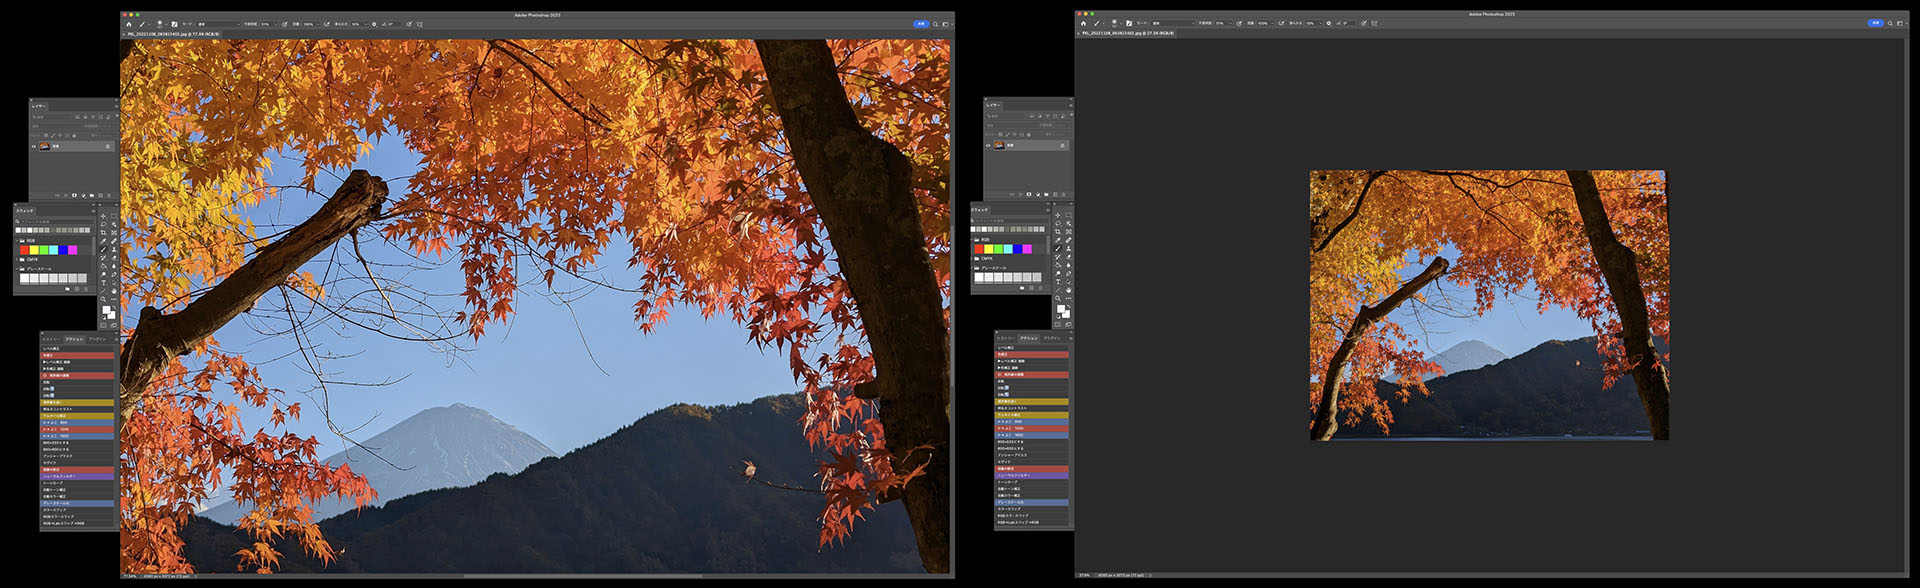Viewport: 1920px width, 588px height.
Task: Open smoothing options gear in right window
Action: coord(1328,23)
